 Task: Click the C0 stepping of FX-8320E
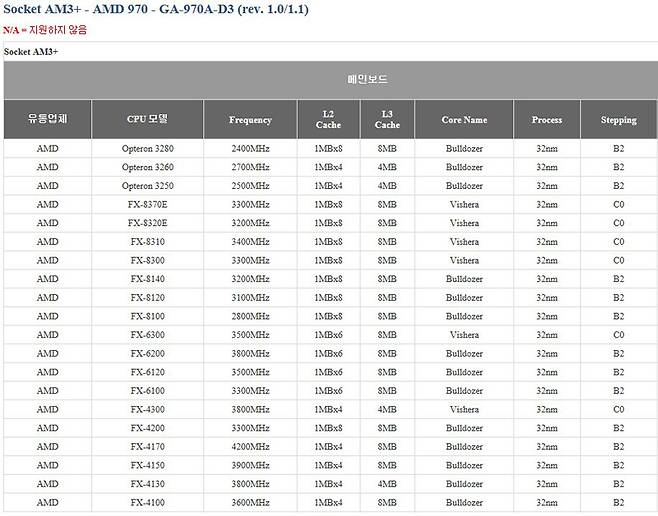pyautogui.click(x=619, y=223)
